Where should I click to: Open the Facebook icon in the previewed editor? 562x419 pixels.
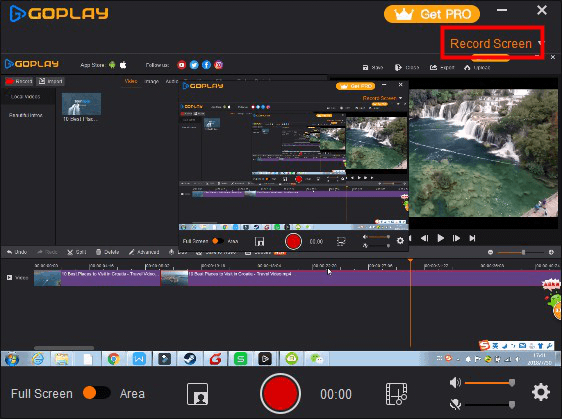[206, 65]
